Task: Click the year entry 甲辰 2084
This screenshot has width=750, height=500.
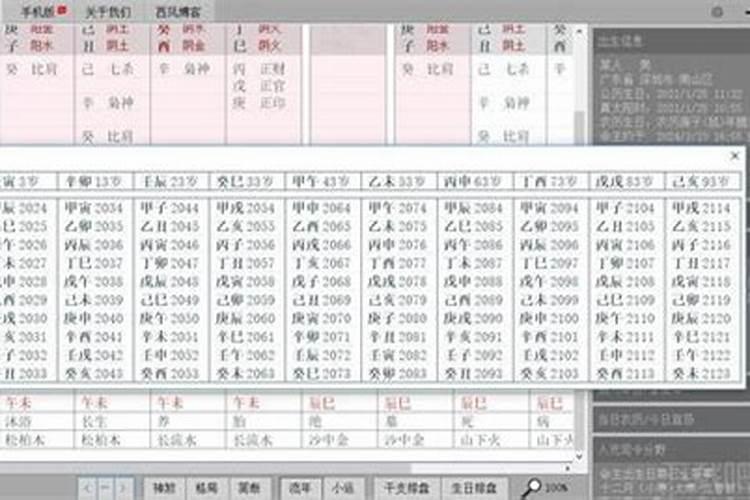Action: click(474, 208)
